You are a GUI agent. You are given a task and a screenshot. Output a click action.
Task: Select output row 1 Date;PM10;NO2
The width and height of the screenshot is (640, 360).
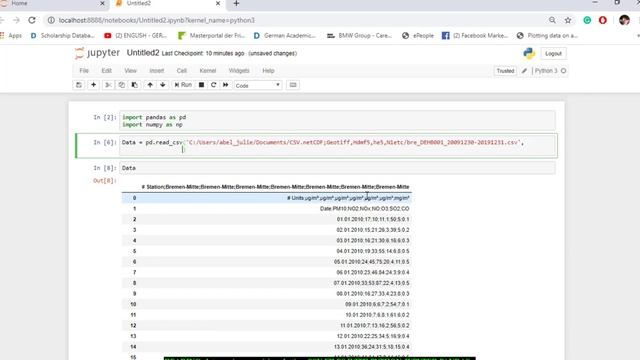[x=267, y=209]
